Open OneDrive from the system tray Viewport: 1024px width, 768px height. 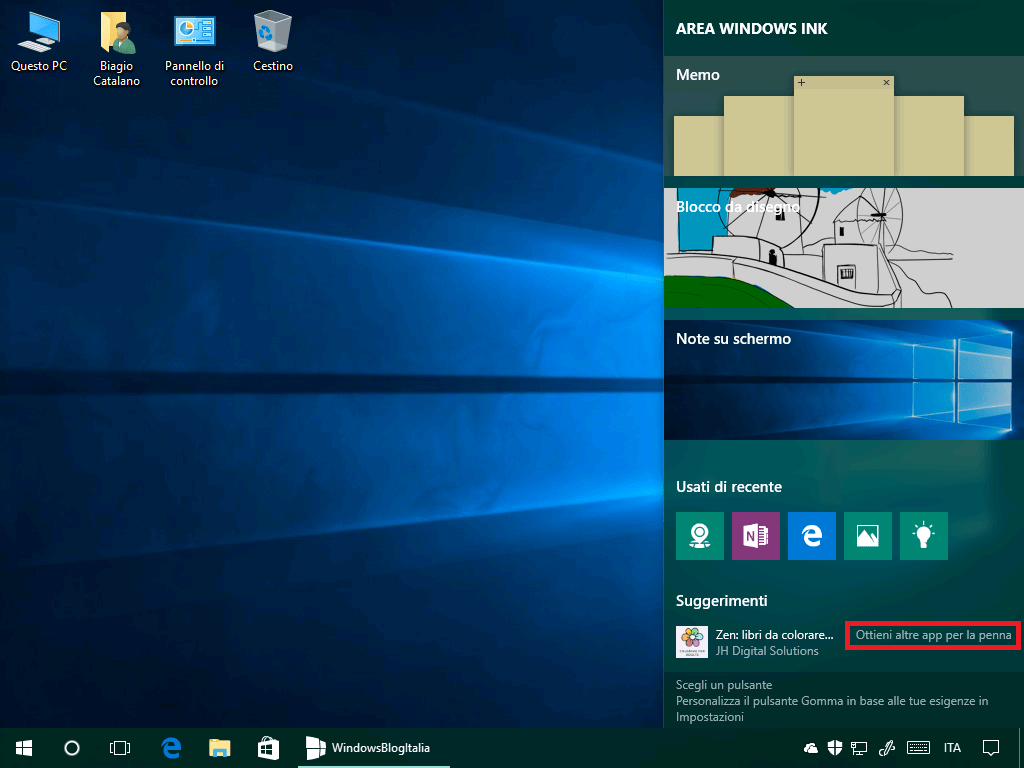coord(810,747)
